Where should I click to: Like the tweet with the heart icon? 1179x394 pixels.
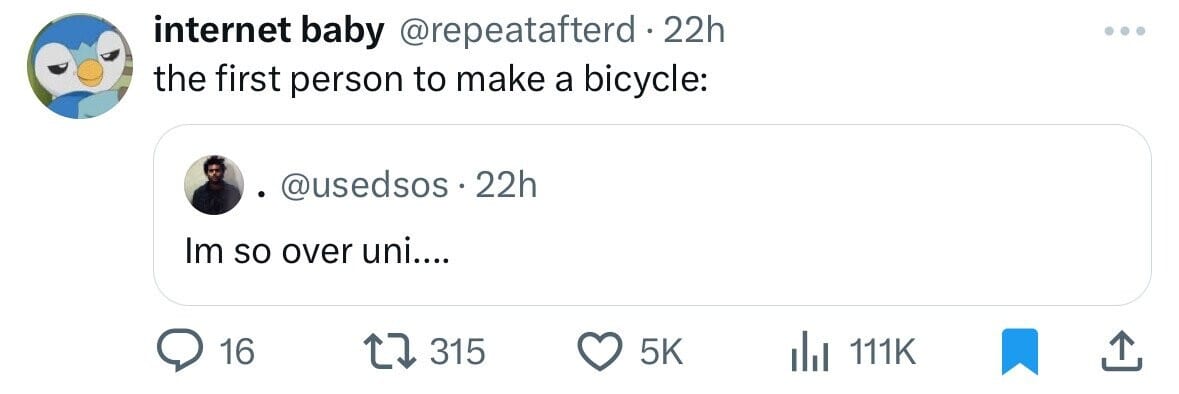click(x=601, y=352)
